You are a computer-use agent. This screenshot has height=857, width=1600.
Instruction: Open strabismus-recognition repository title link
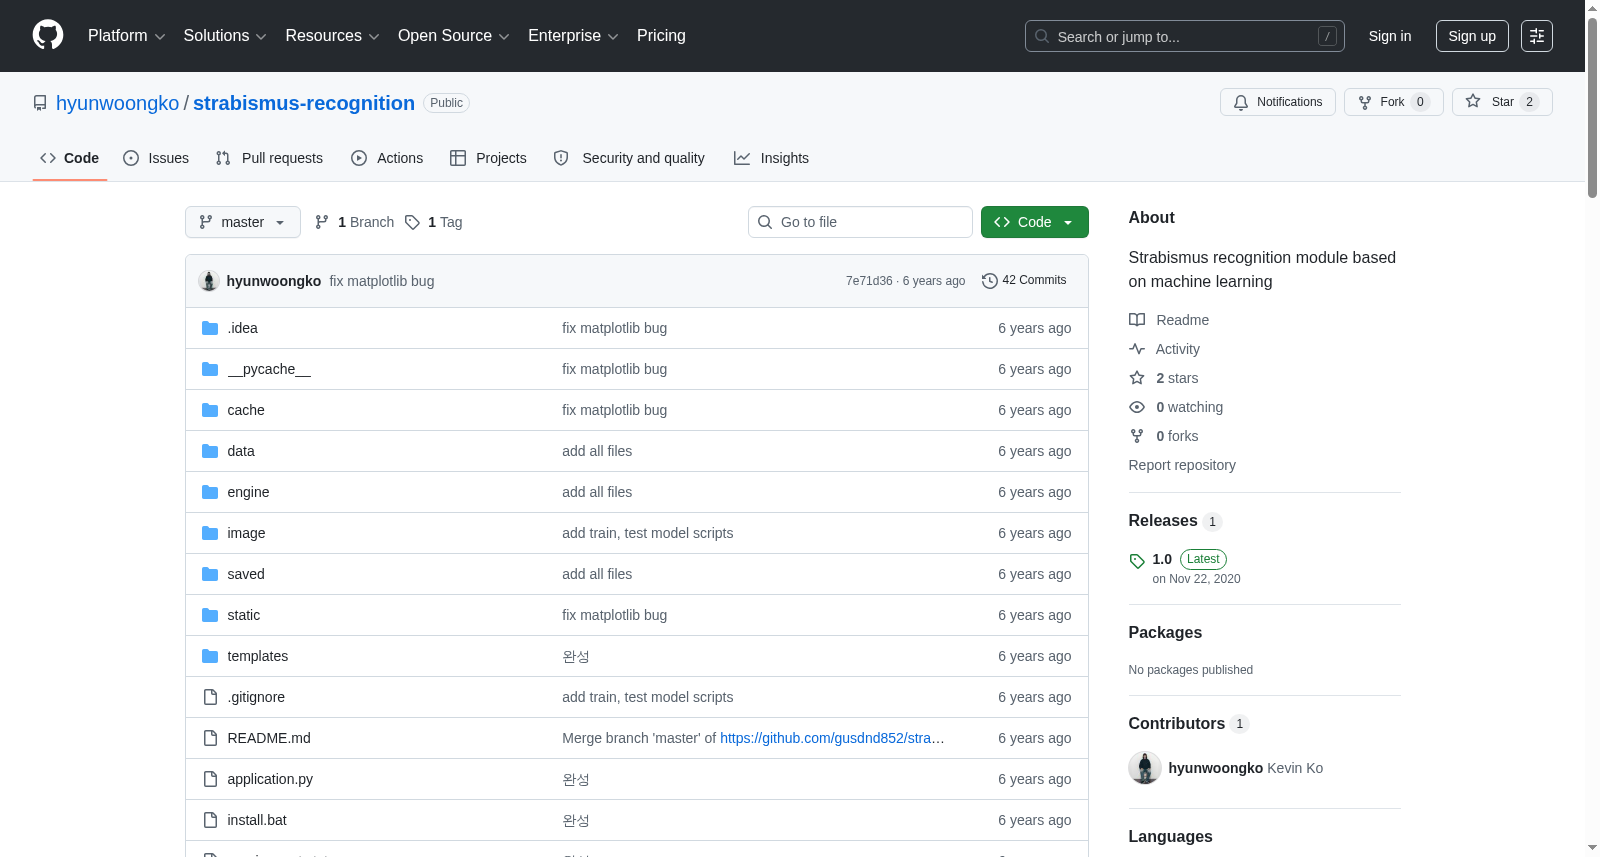(x=304, y=103)
